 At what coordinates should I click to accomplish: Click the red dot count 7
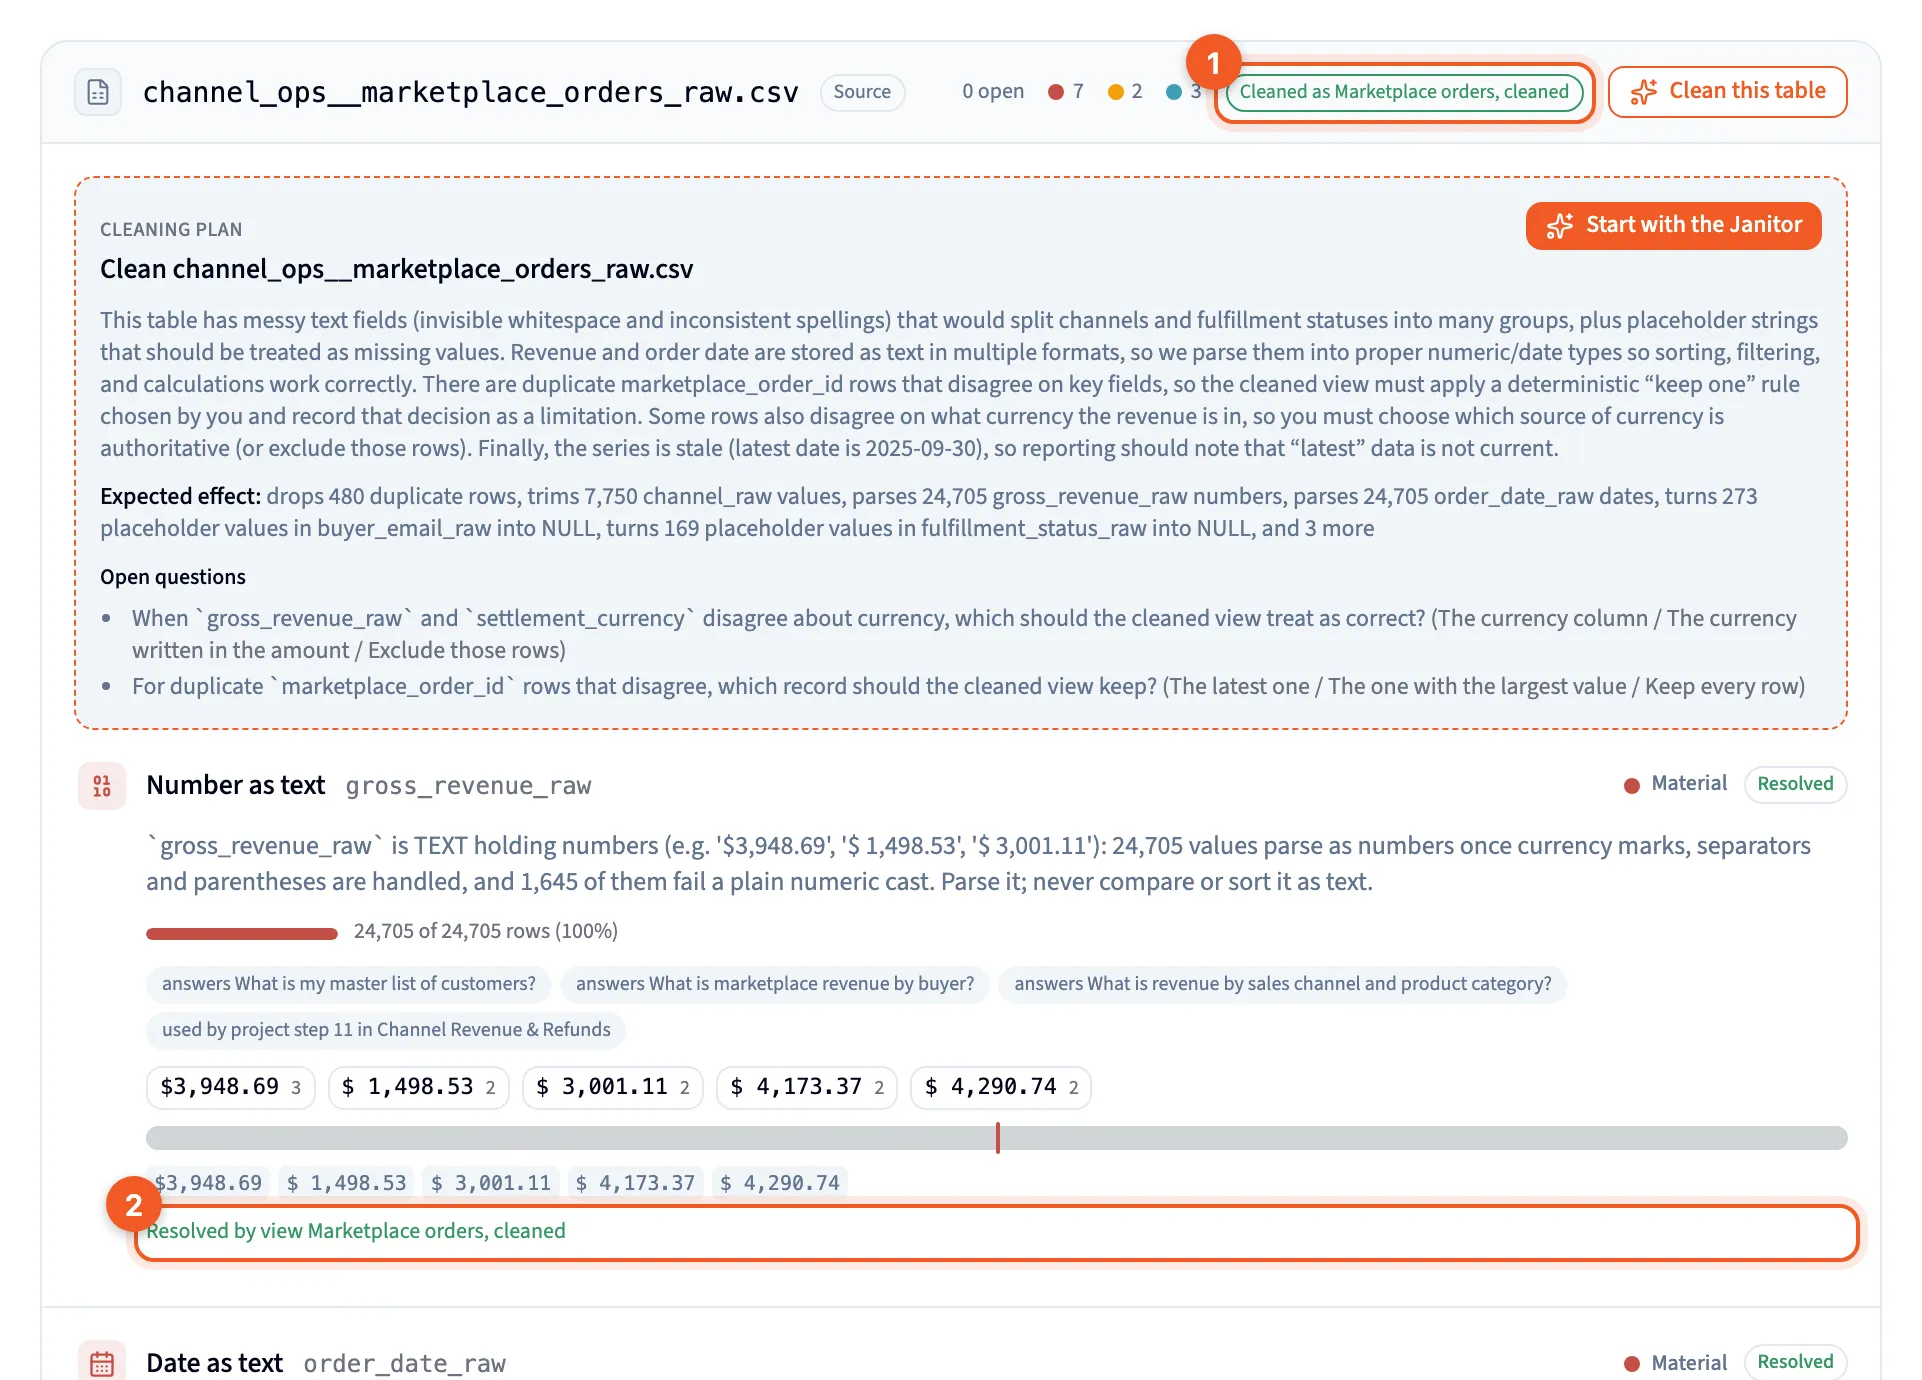click(1066, 92)
